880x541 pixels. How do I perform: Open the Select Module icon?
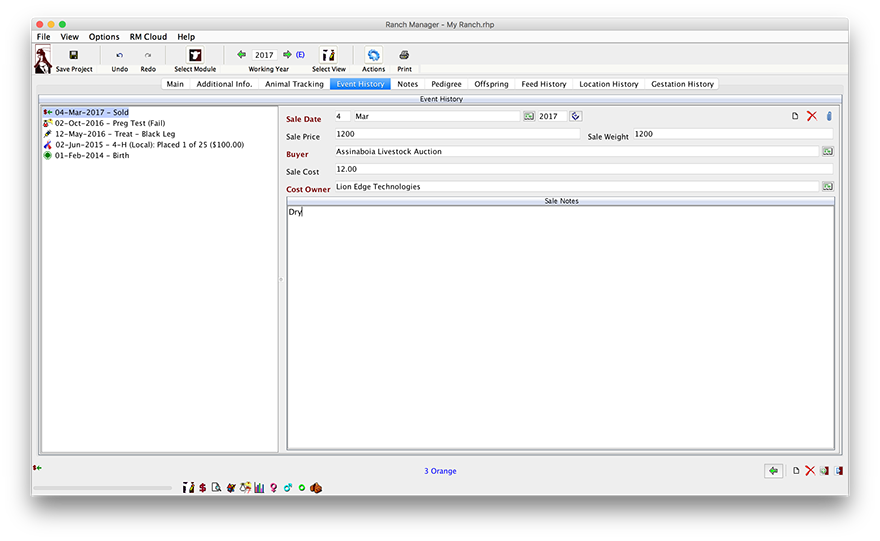[x=195, y=56]
